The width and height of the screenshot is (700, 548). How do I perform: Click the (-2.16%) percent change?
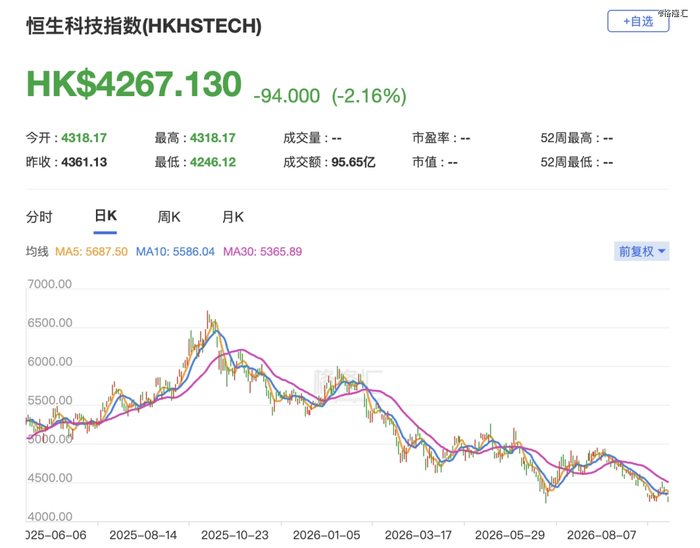(x=369, y=96)
